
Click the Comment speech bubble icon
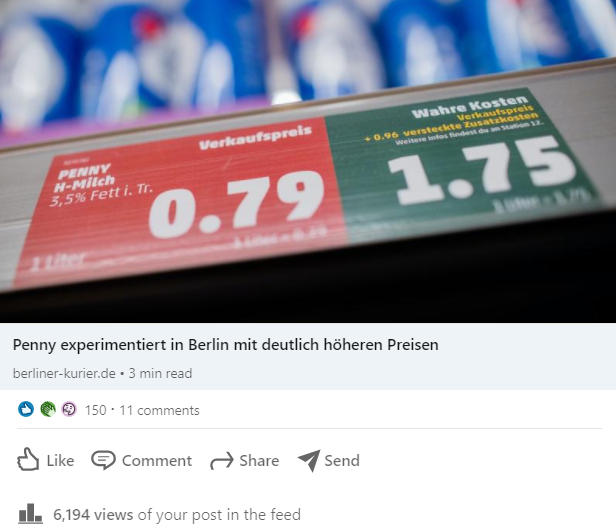click(103, 460)
